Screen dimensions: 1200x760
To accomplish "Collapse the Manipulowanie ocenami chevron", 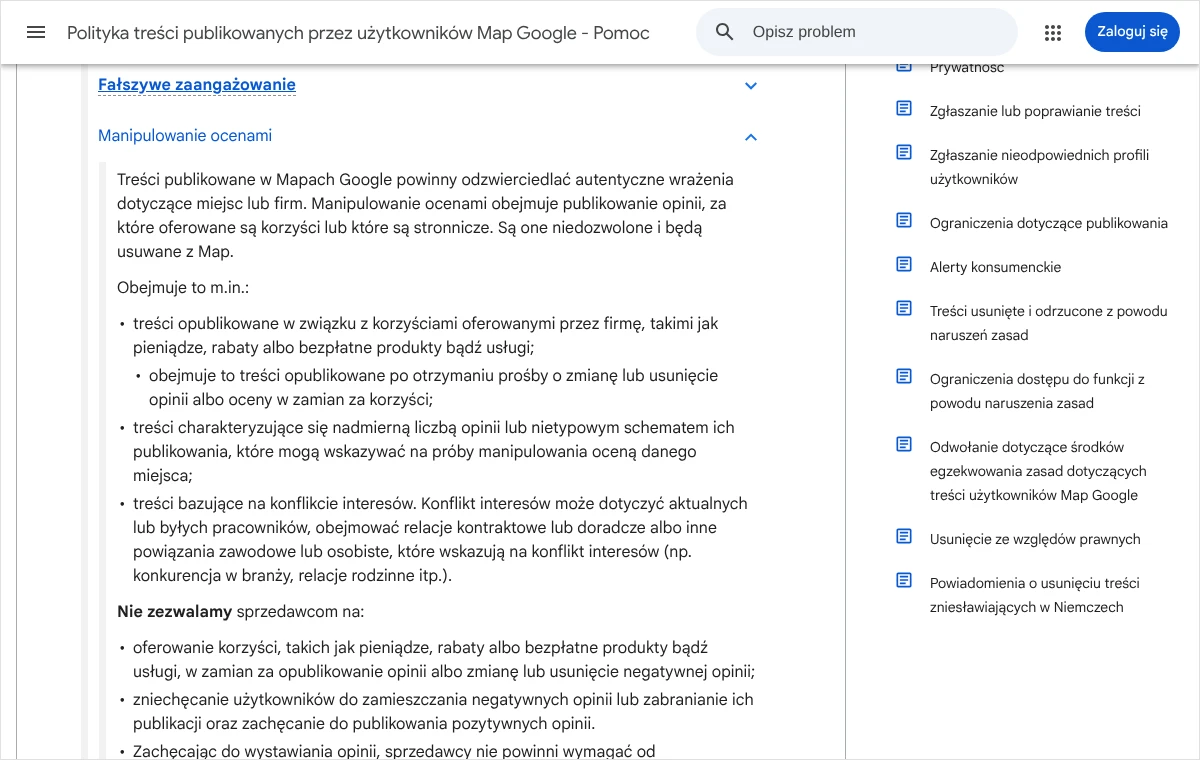I will pyautogui.click(x=751, y=137).
